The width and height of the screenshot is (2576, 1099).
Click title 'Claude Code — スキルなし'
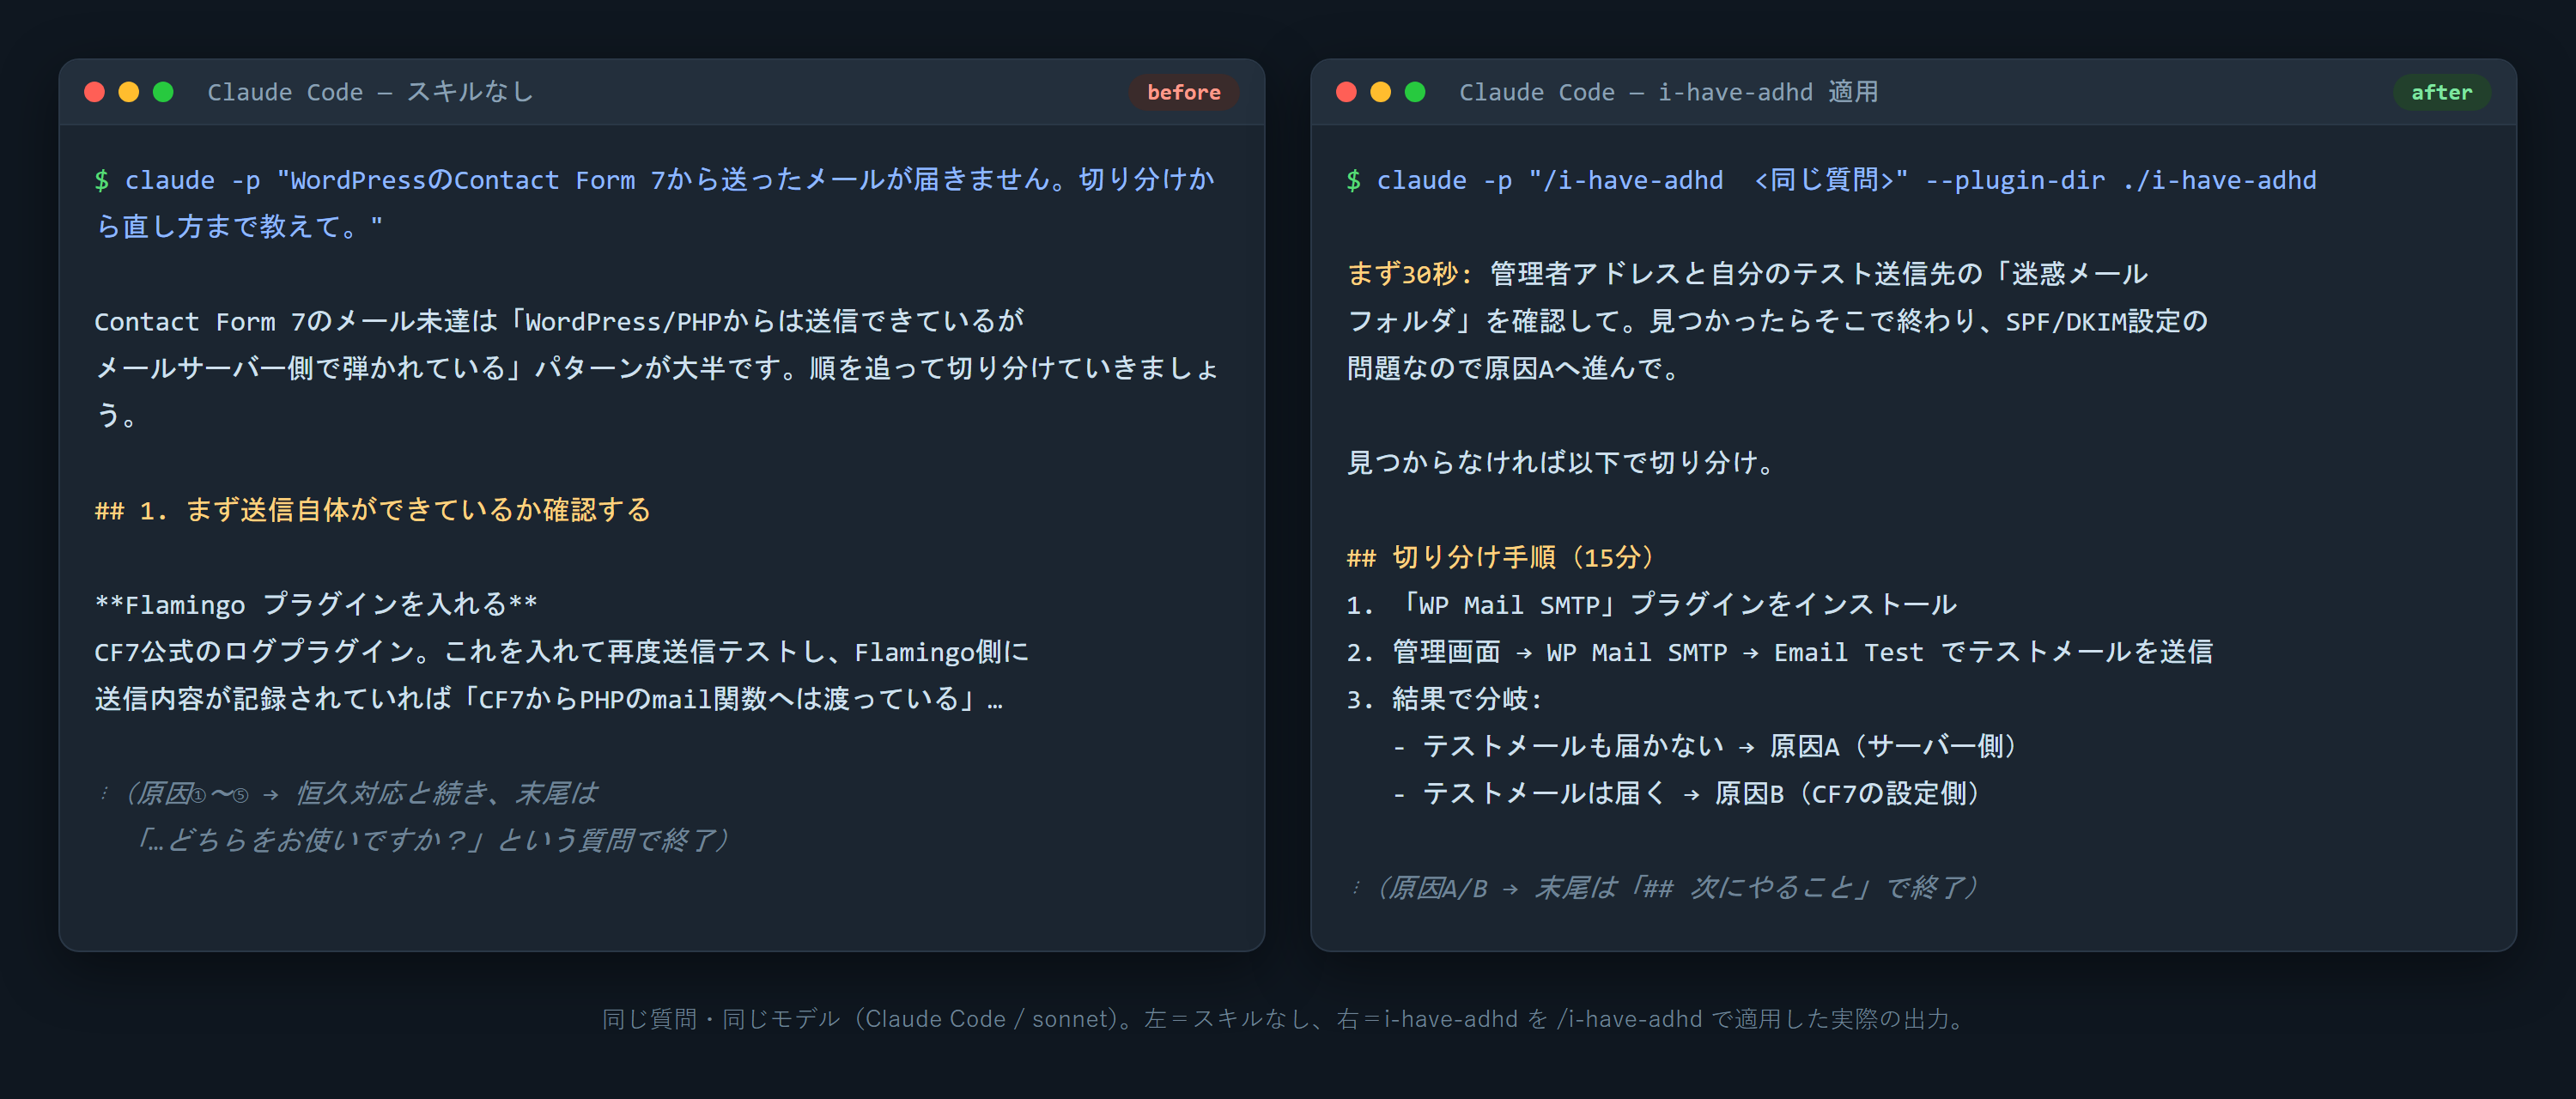(370, 92)
